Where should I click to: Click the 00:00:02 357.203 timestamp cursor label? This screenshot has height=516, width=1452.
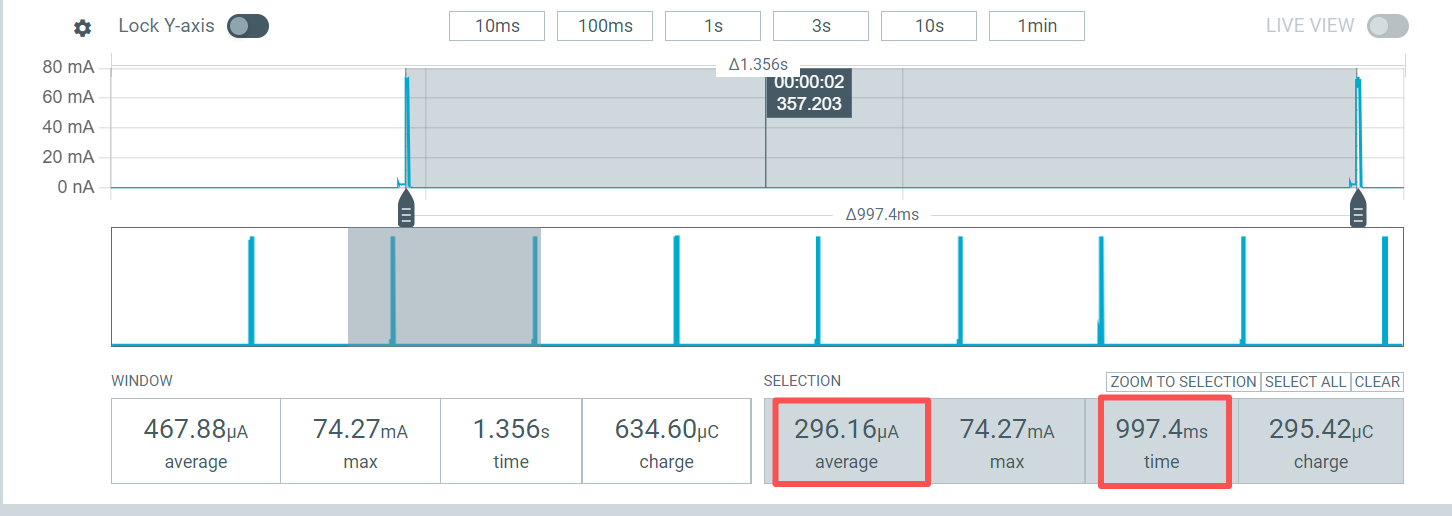click(809, 93)
